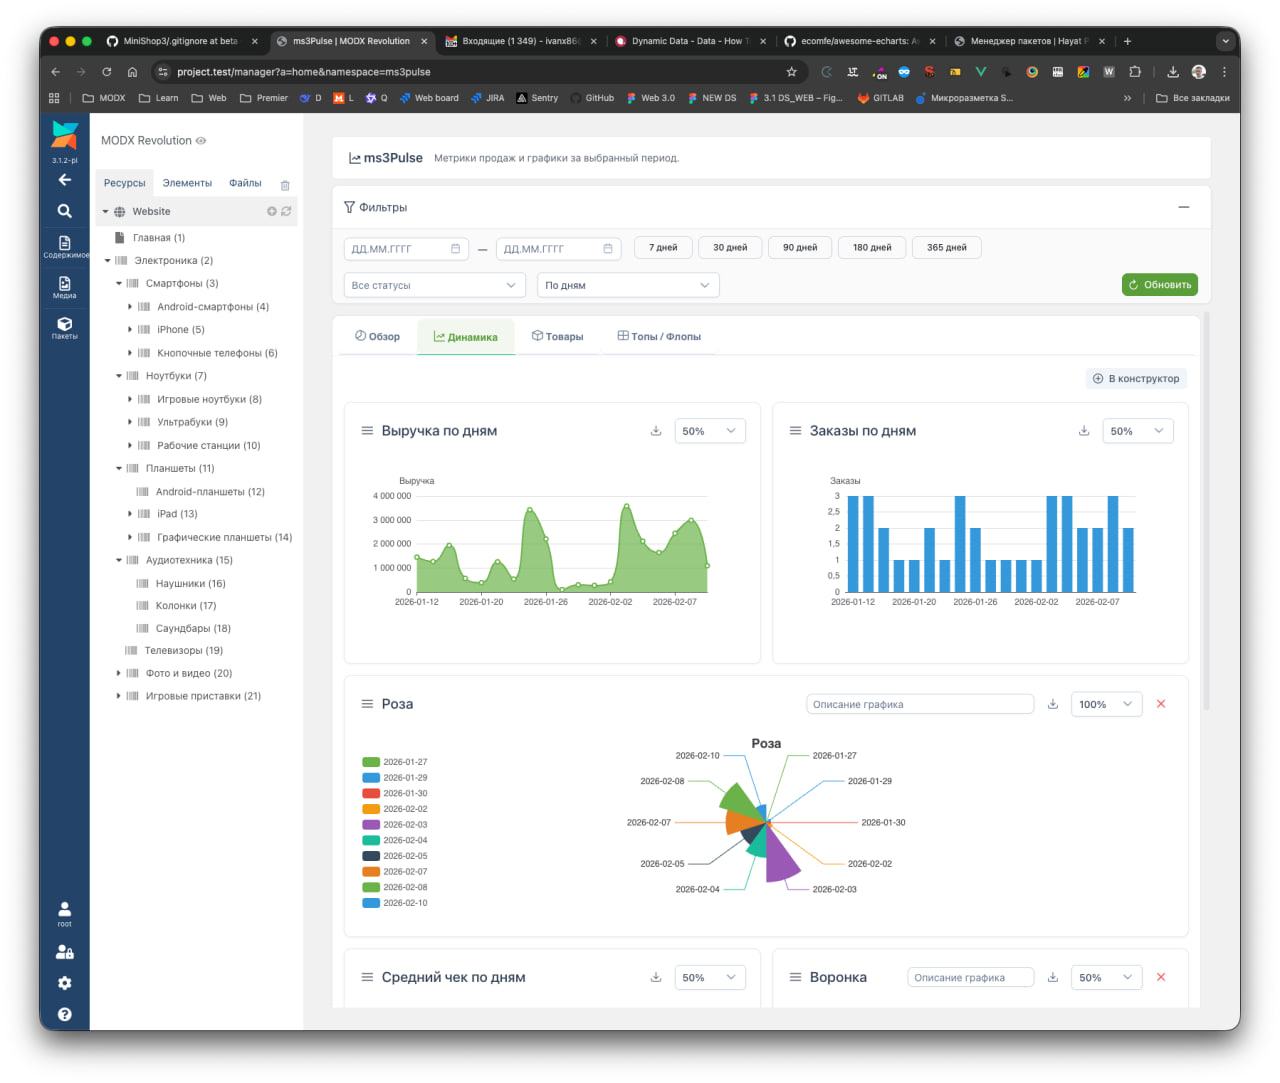Open the Media section in the sidebar
Viewport: 1280px width, 1083px height.
(x=64, y=287)
